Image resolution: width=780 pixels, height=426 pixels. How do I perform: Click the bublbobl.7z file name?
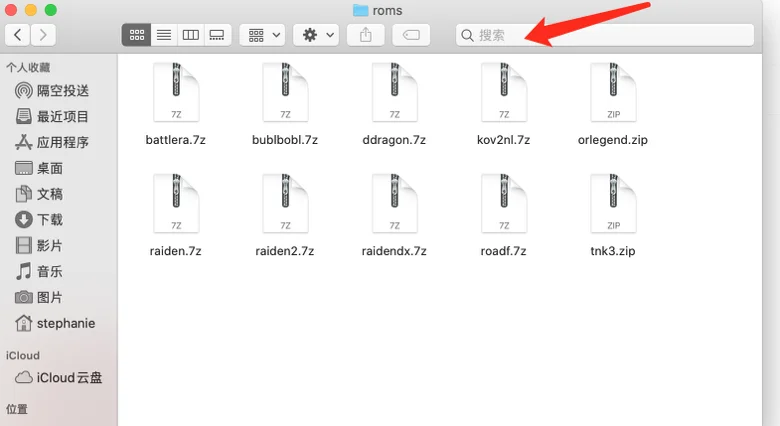click(x=285, y=140)
